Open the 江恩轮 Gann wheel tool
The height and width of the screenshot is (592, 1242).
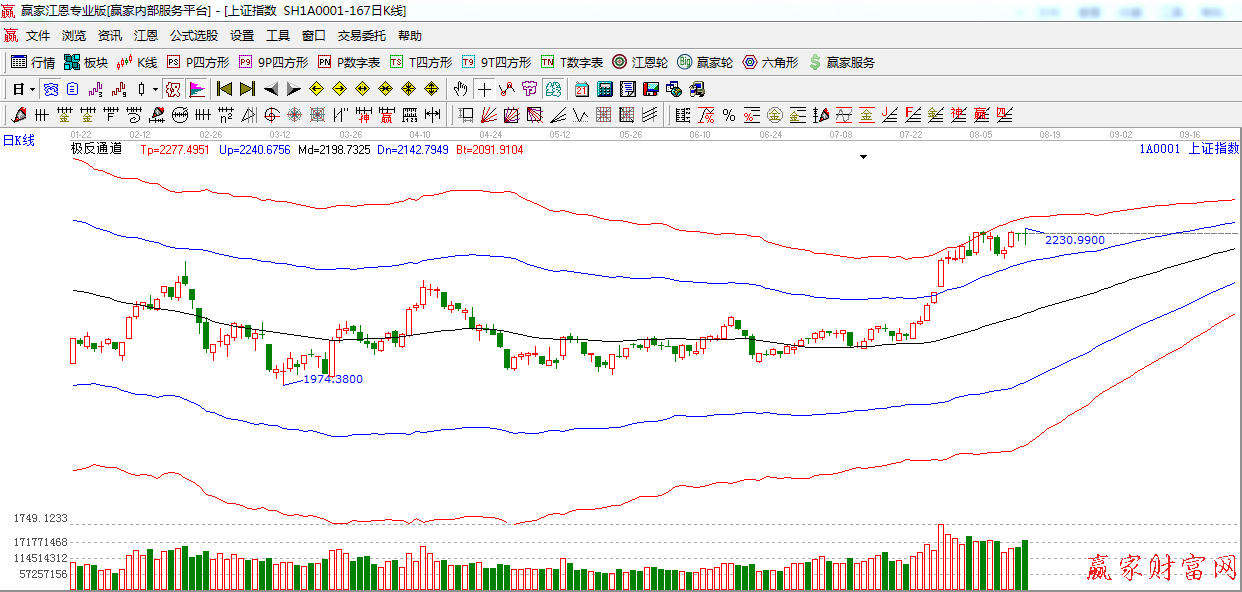pos(640,62)
